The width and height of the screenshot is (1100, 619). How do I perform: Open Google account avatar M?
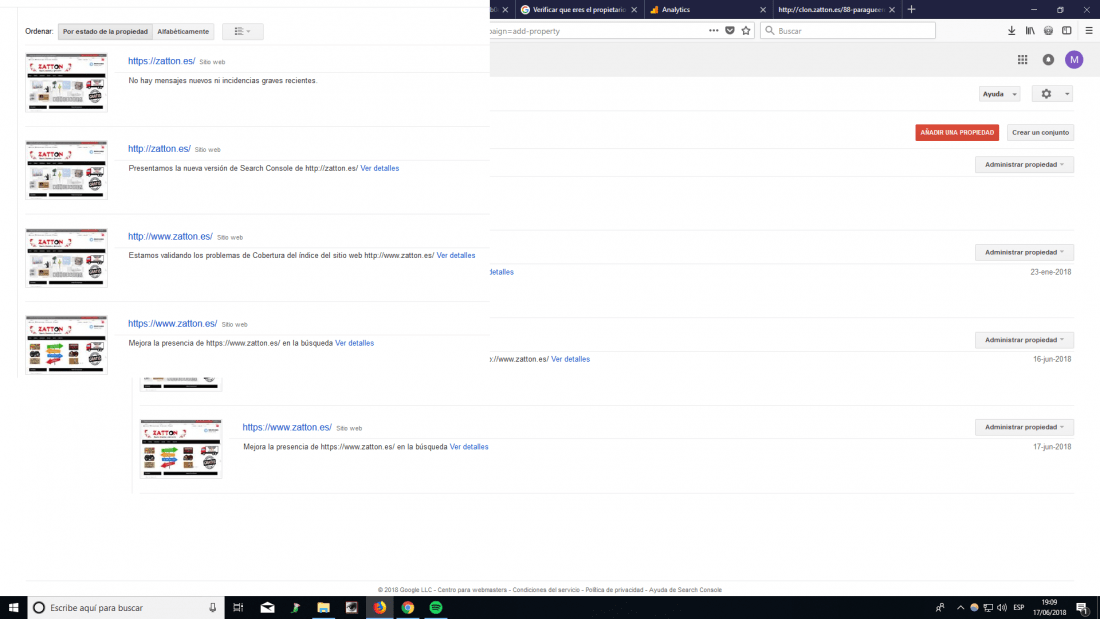tap(1074, 60)
